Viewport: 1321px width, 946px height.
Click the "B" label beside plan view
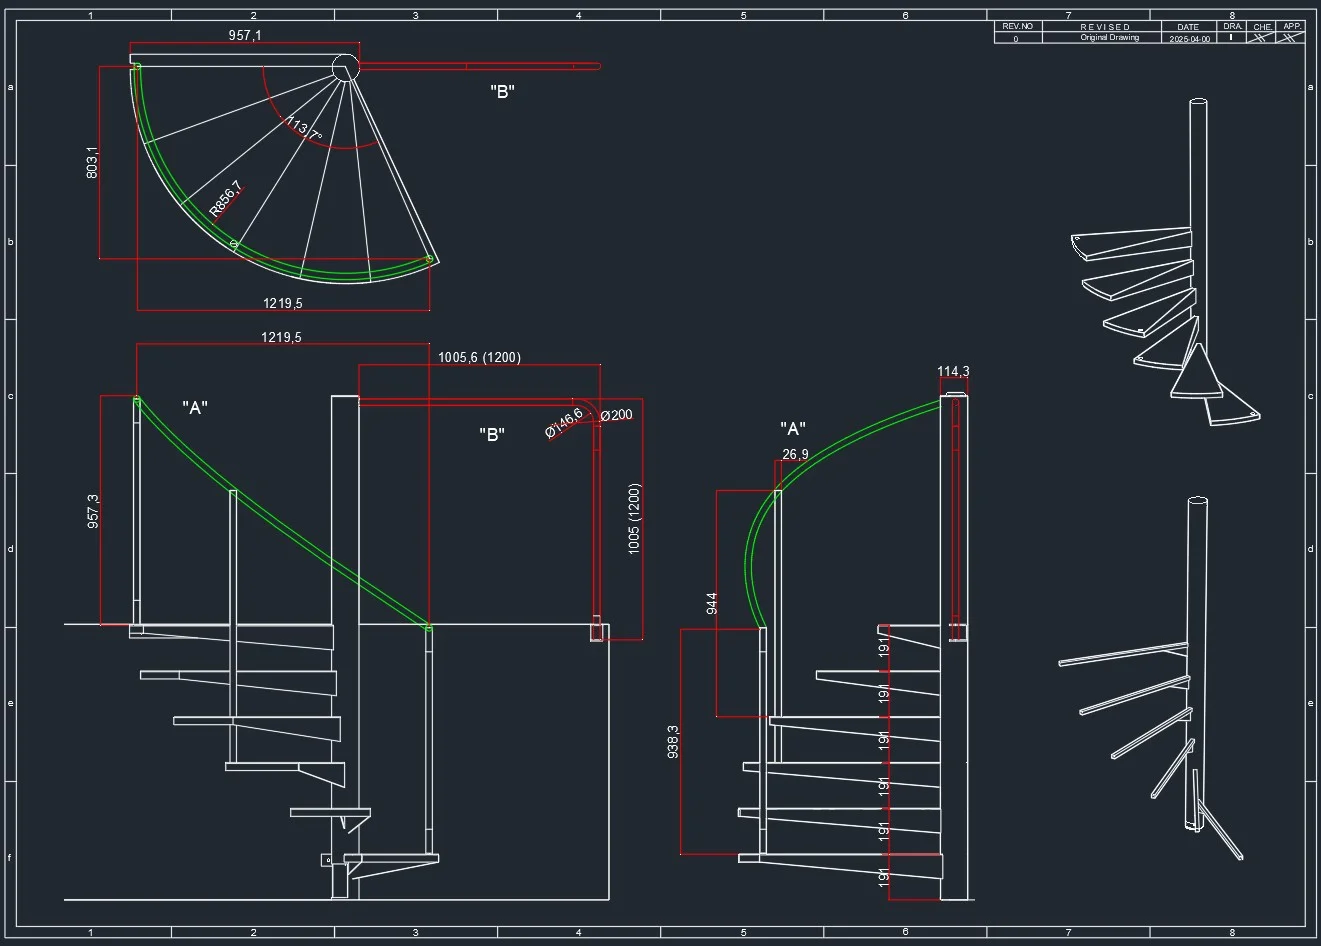[502, 92]
